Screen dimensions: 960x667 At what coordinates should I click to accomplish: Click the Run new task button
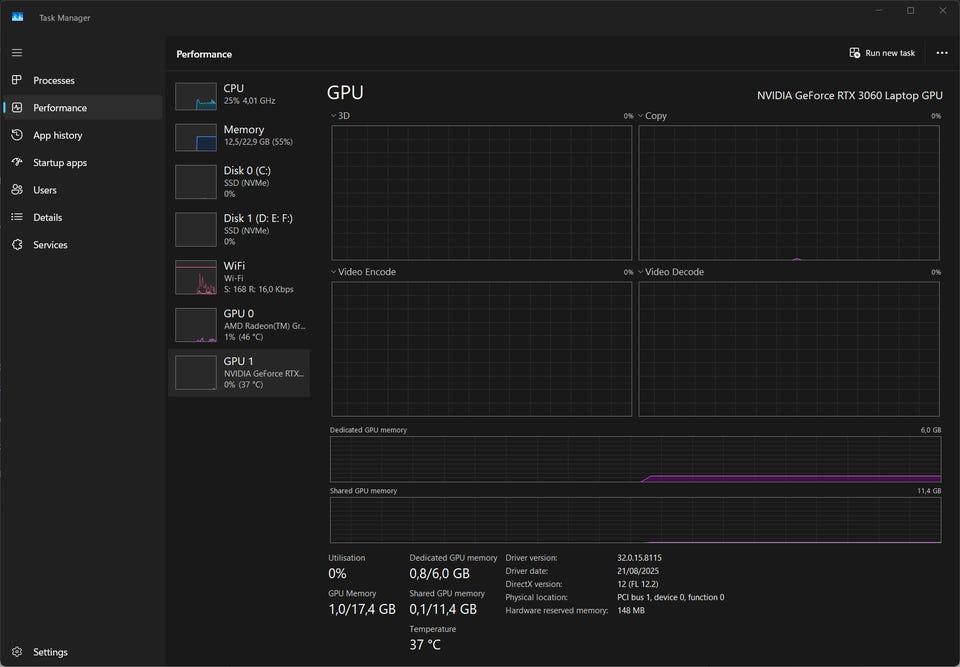pyautogui.click(x=881, y=53)
